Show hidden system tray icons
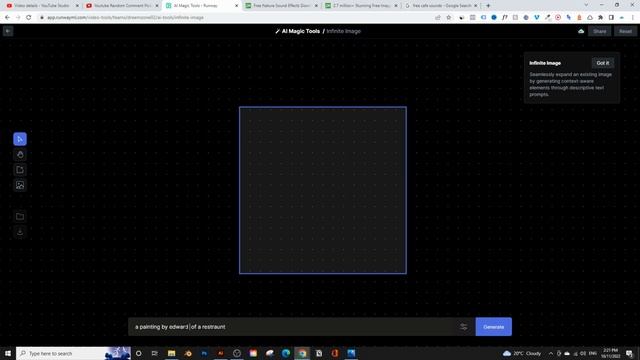 point(551,353)
